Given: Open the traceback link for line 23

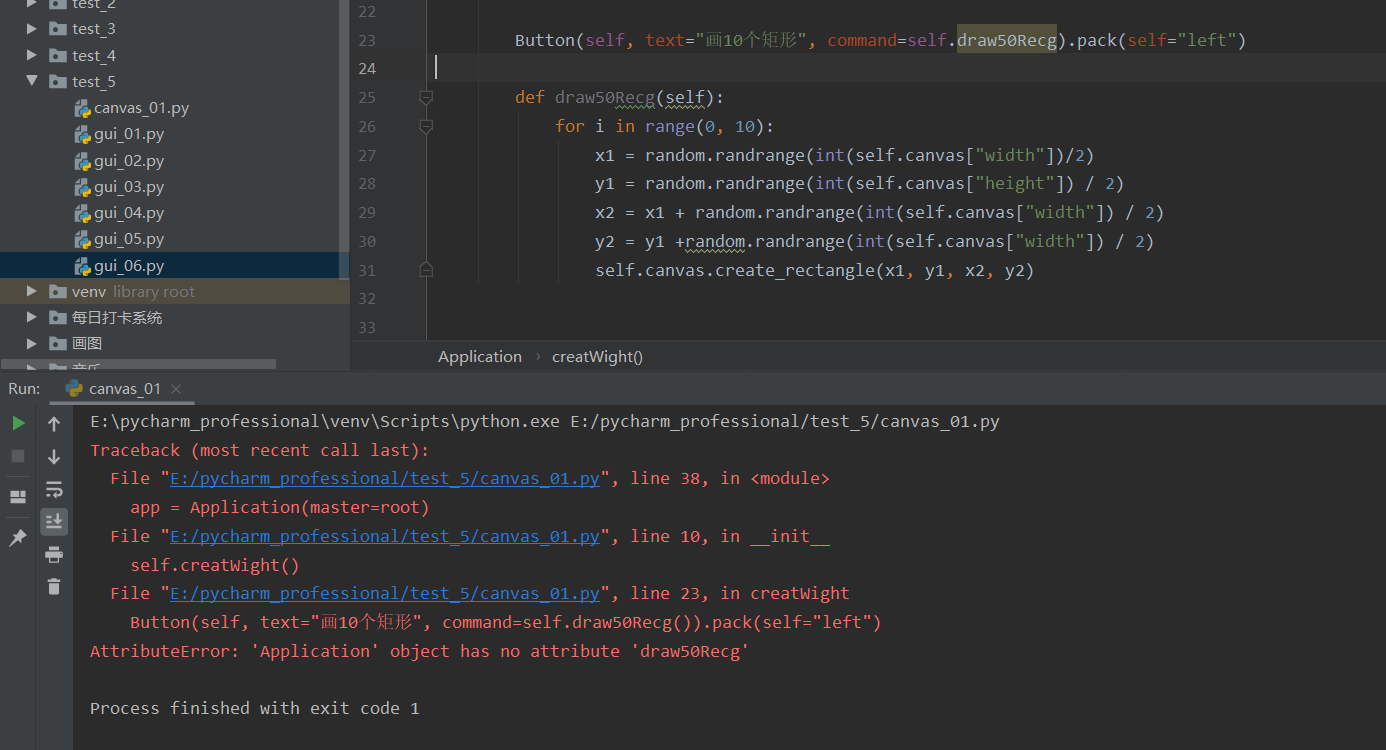Looking at the screenshot, I should coord(385,594).
